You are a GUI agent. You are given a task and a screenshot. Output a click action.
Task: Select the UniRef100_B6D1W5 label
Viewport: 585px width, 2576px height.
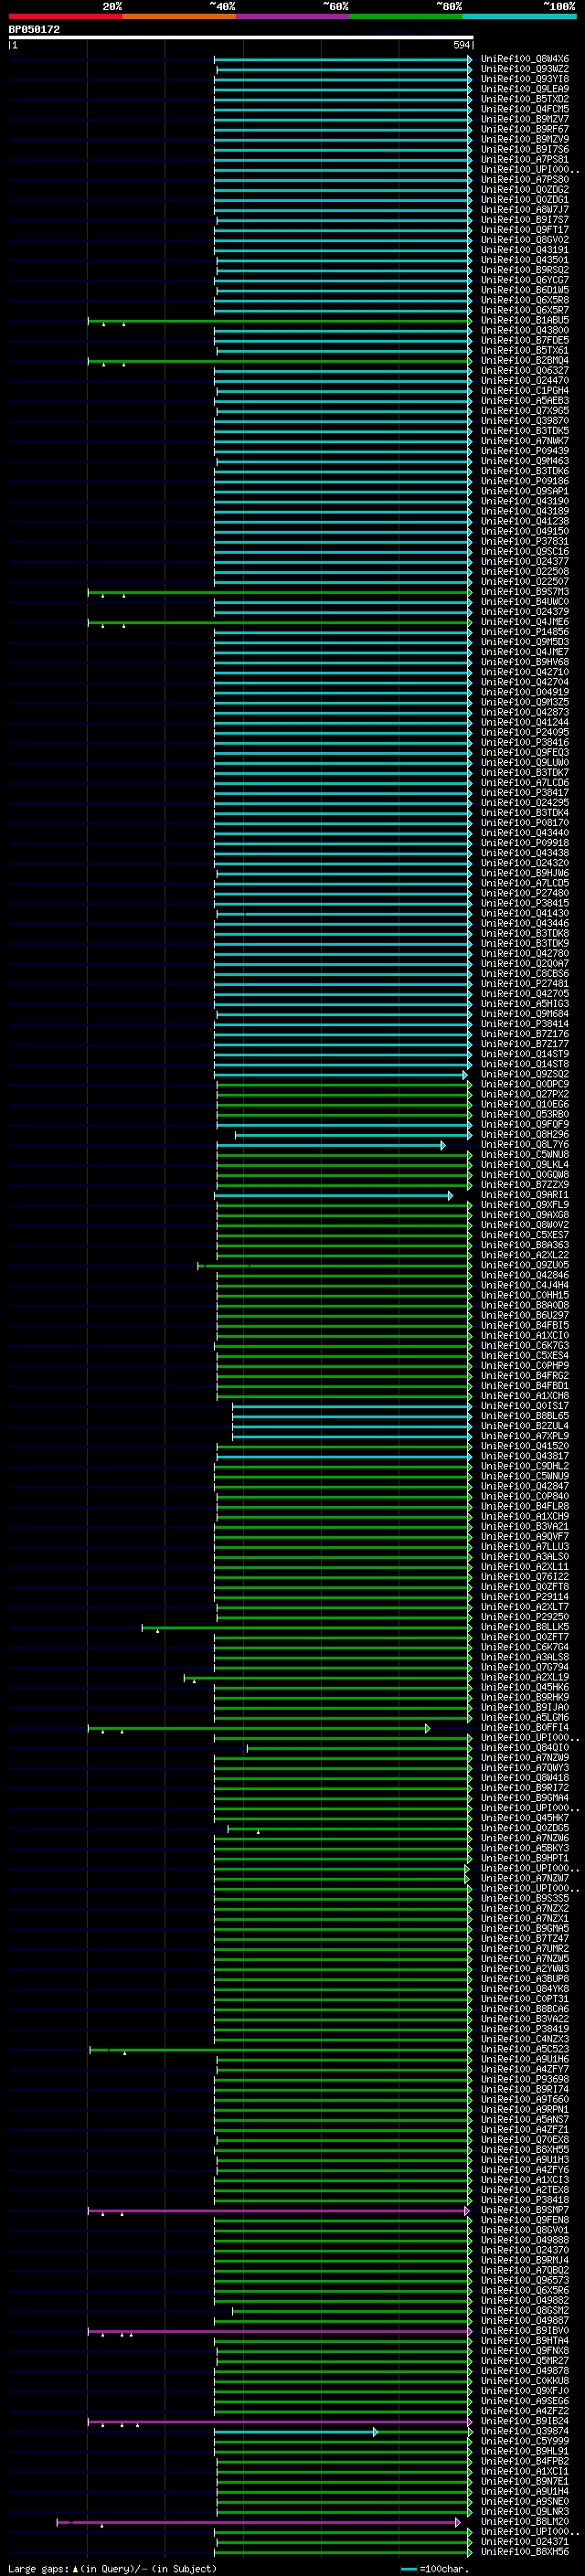click(x=525, y=290)
